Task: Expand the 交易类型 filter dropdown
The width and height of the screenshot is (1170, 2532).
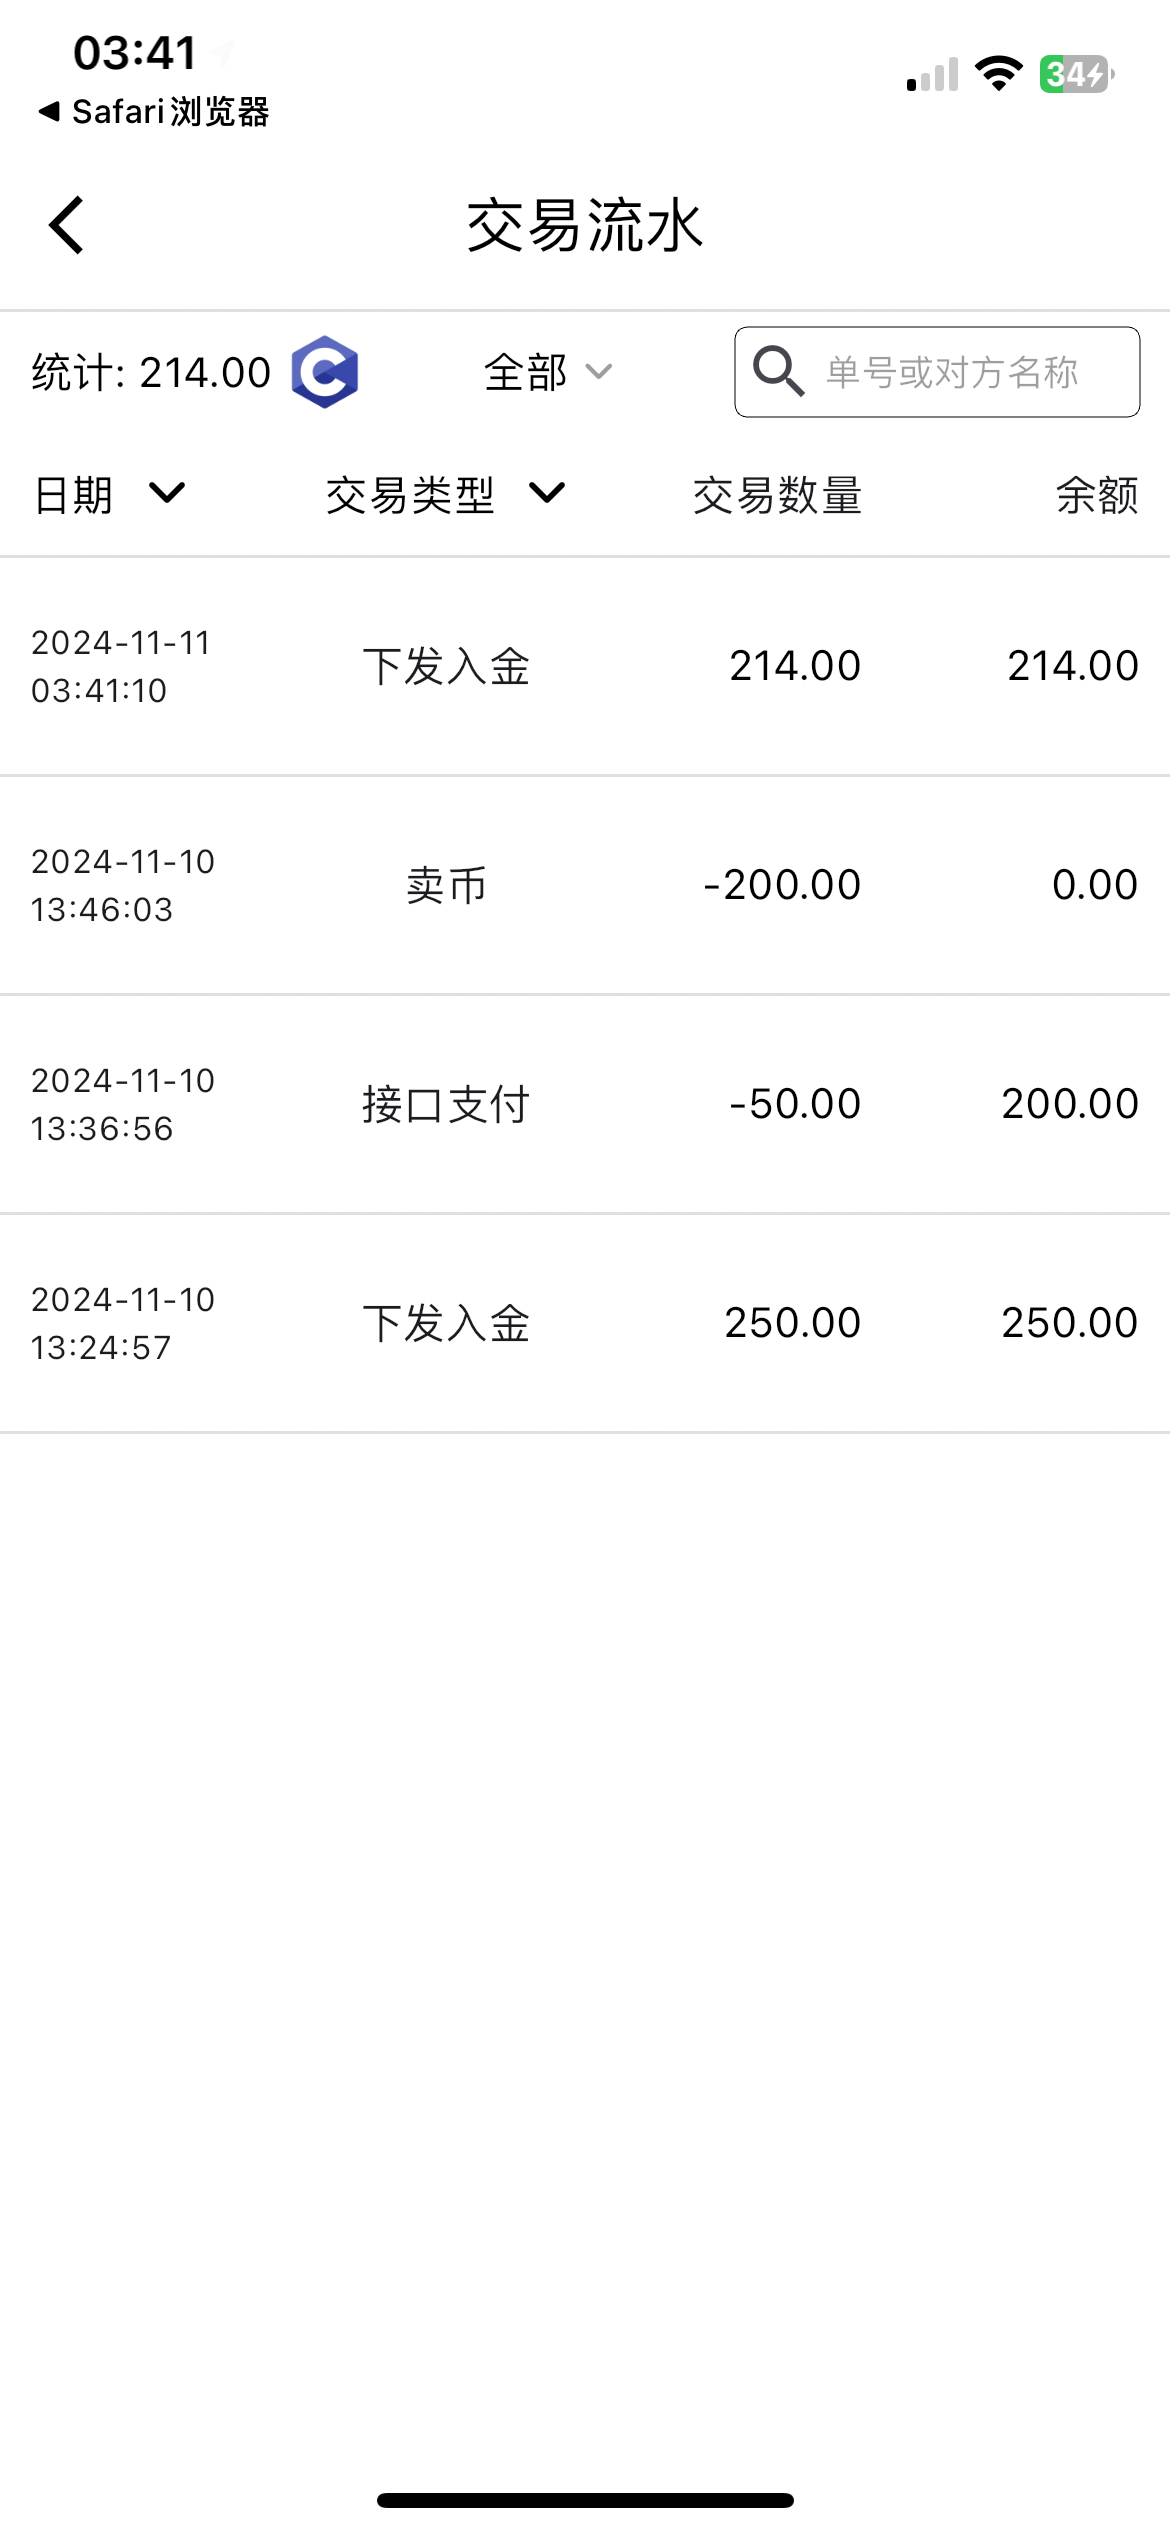Action: (x=445, y=494)
